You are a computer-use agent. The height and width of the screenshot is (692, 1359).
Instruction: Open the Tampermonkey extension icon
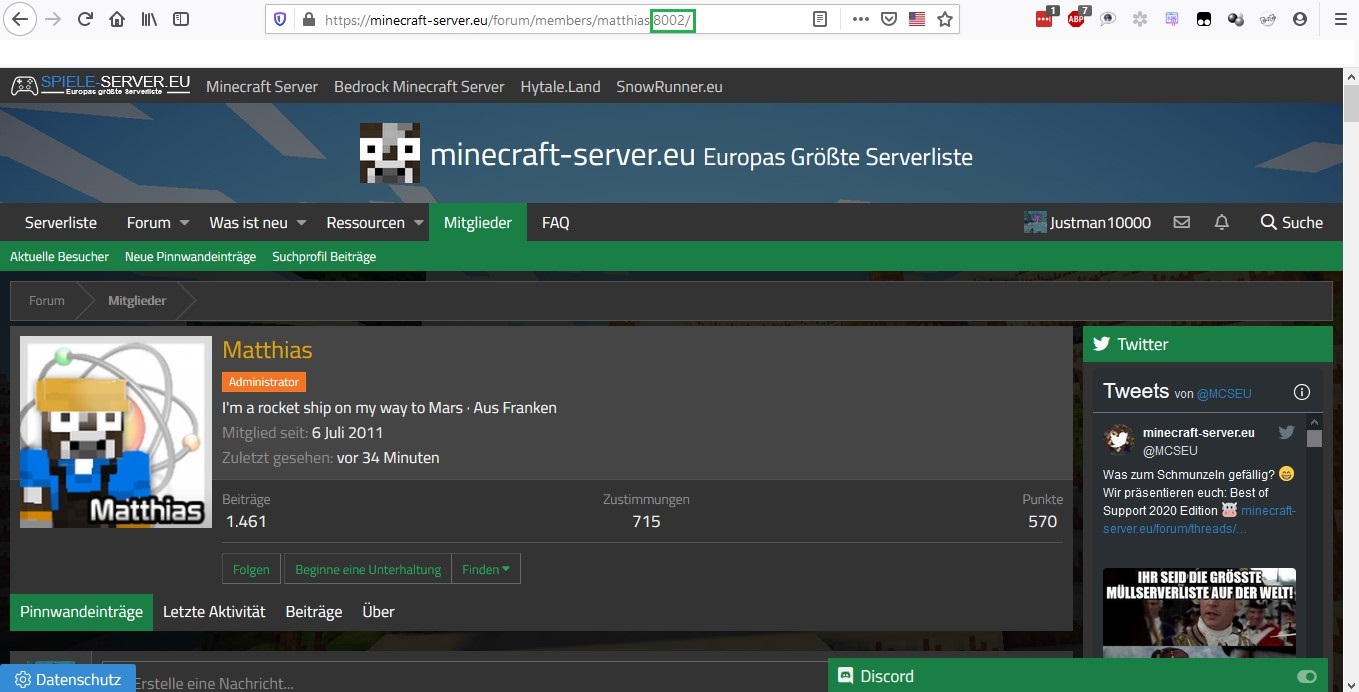1204,19
